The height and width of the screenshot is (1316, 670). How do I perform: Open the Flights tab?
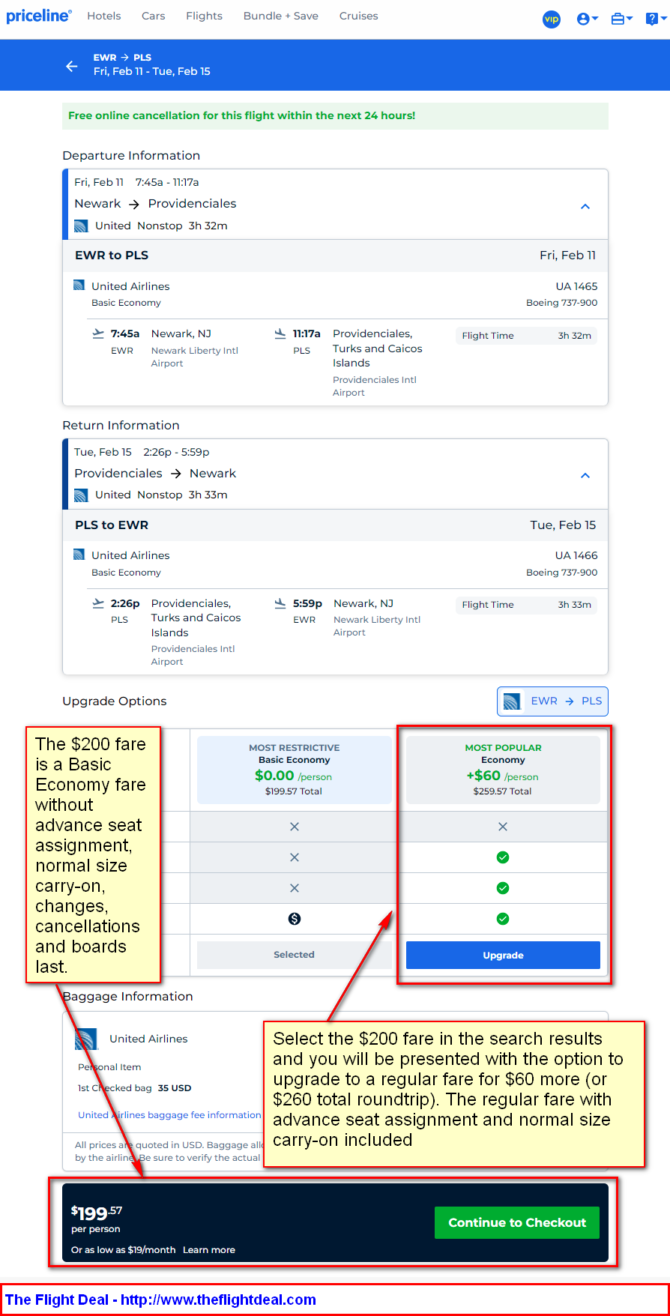(x=204, y=16)
